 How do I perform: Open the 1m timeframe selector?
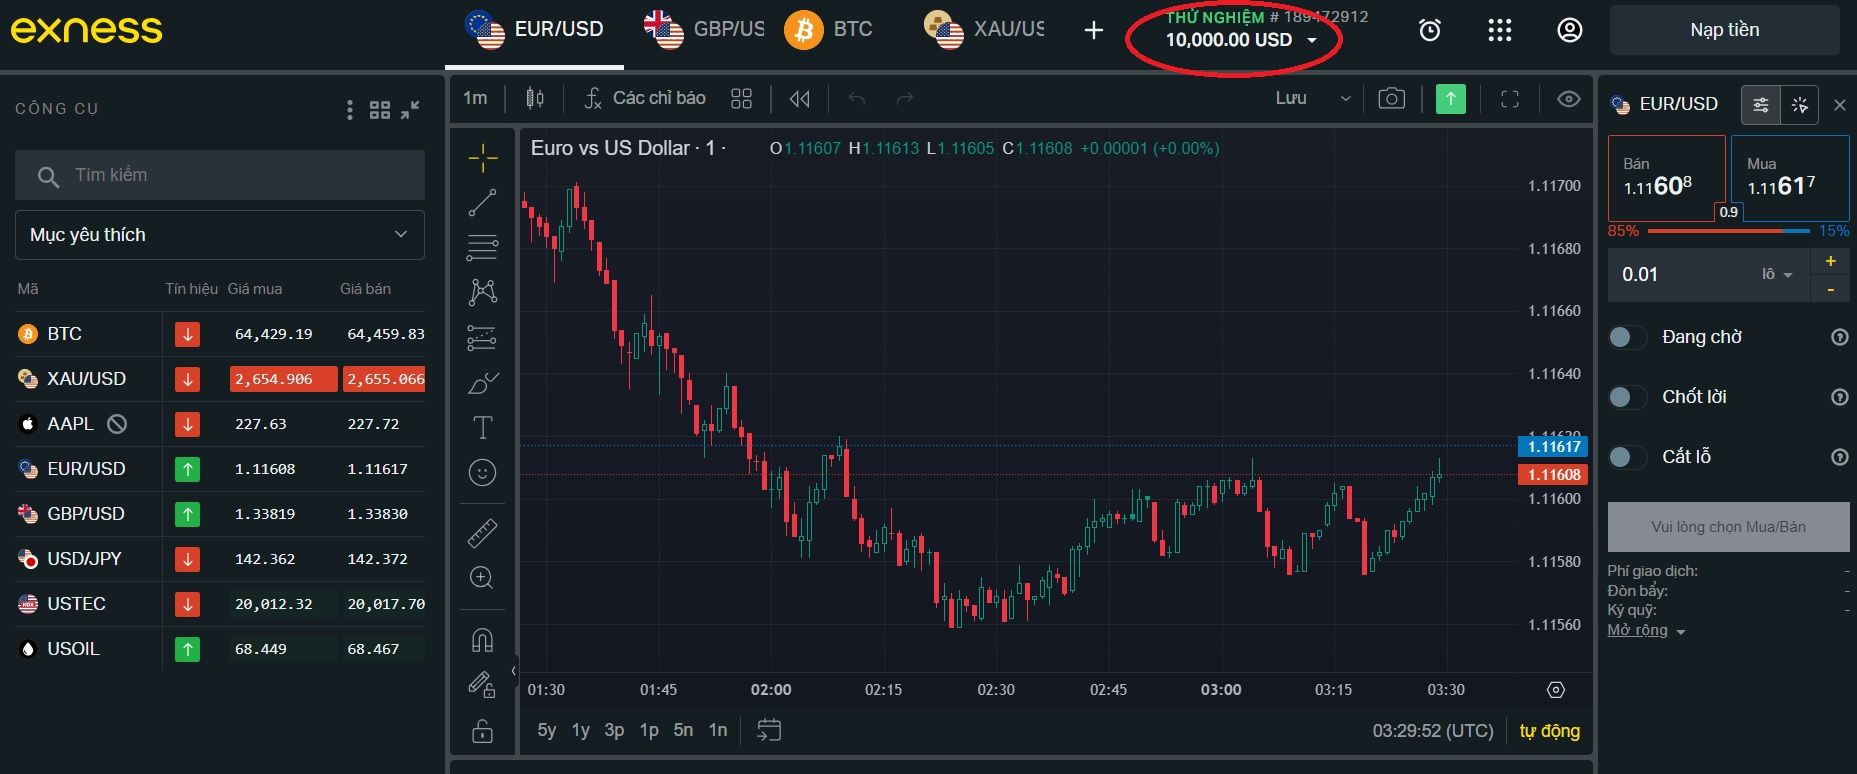pos(475,98)
